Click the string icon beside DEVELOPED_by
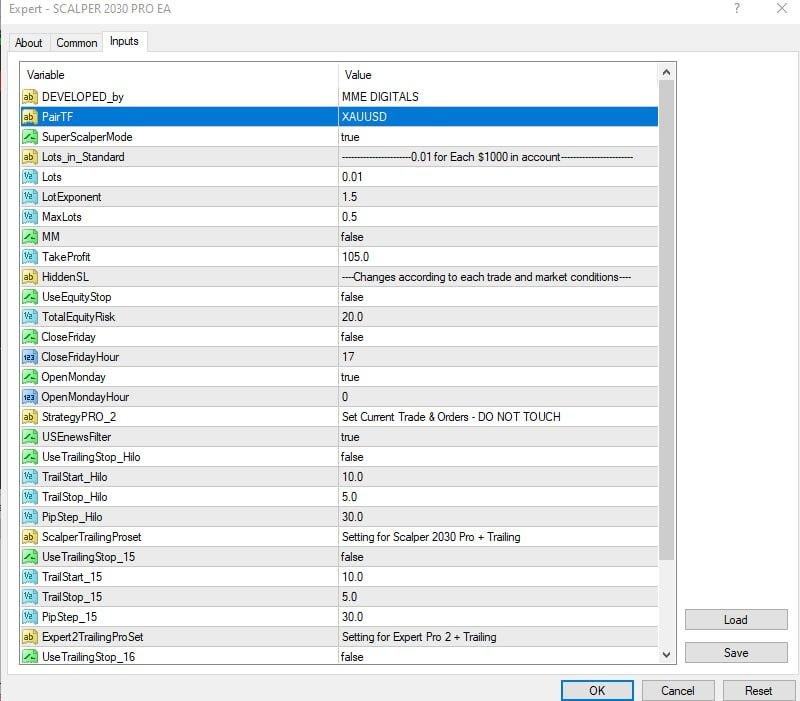The height and width of the screenshot is (701, 800). point(29,97)
